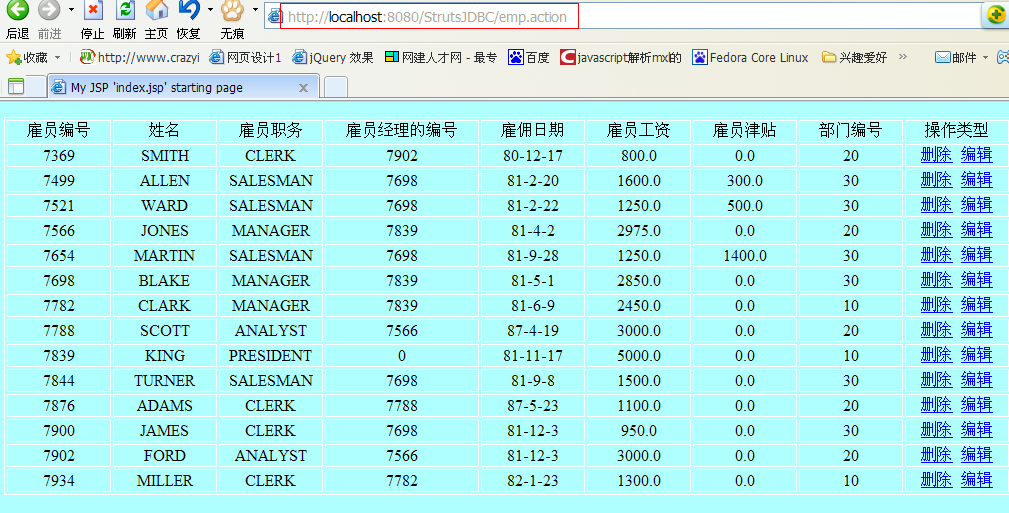This screenshot has width=1009, height=513.
Task: Edit SMITH with 编辑 link
Action: pyautogui.click(x=976, y=154)
